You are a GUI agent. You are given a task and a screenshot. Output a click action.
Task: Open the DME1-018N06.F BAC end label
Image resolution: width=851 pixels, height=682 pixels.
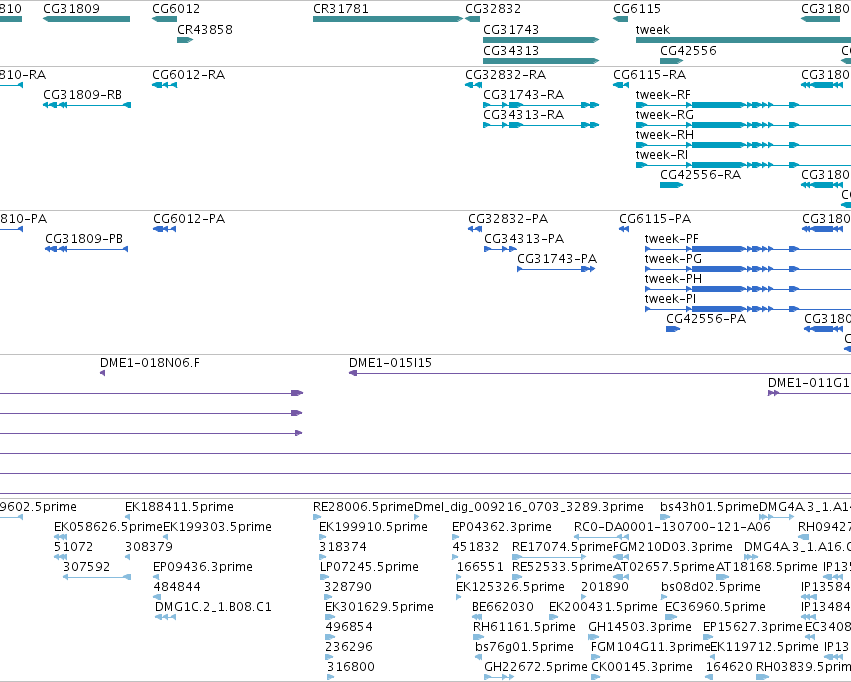point(149,362)
